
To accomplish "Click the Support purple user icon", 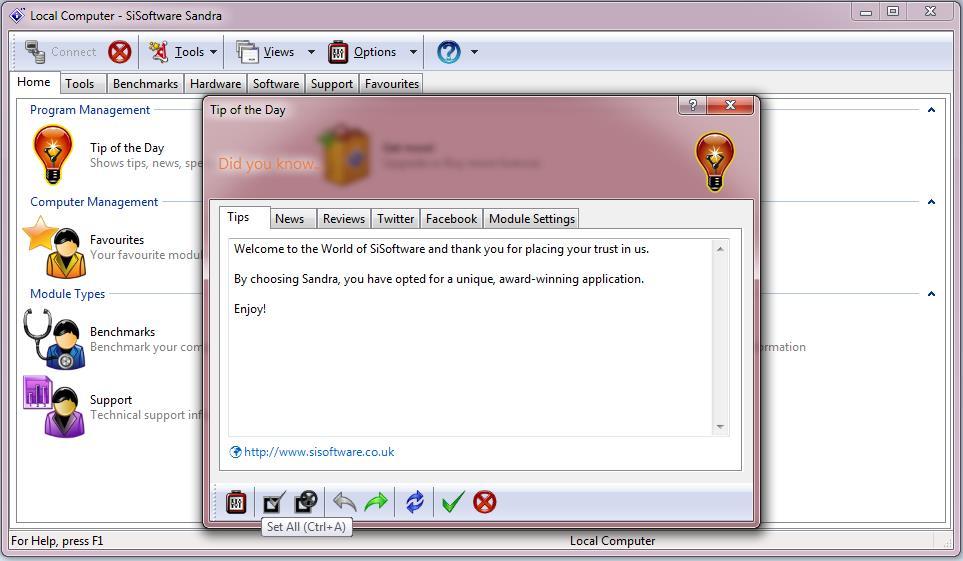I will [x=55, y=407].
